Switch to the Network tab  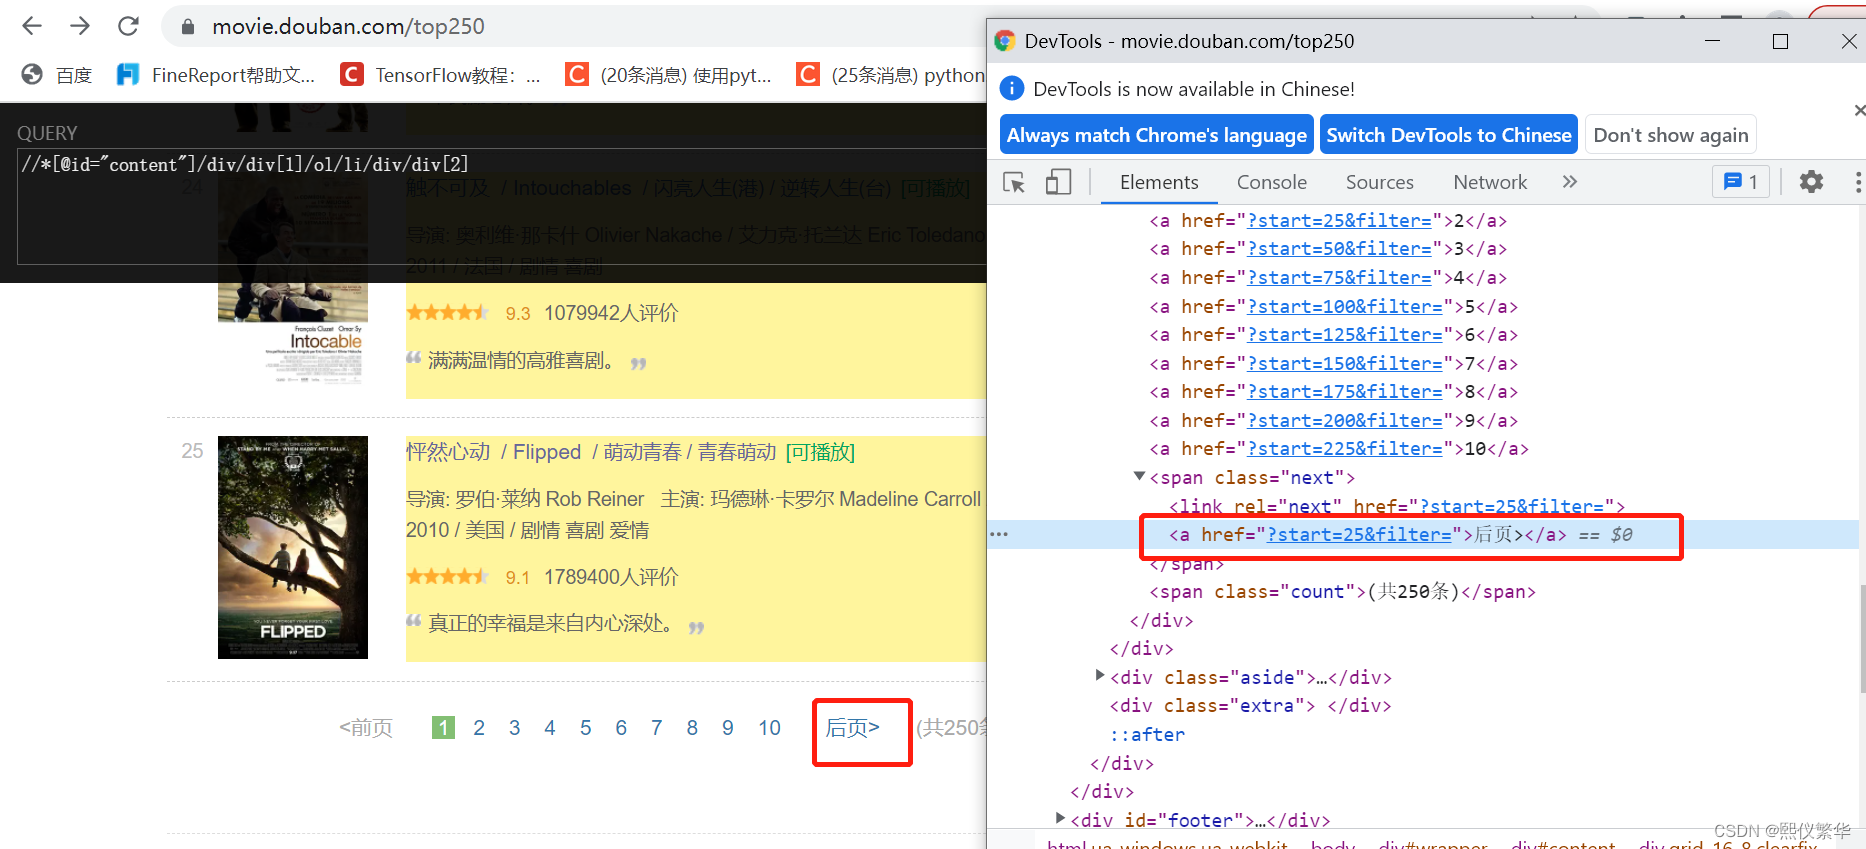point(1490,182)
